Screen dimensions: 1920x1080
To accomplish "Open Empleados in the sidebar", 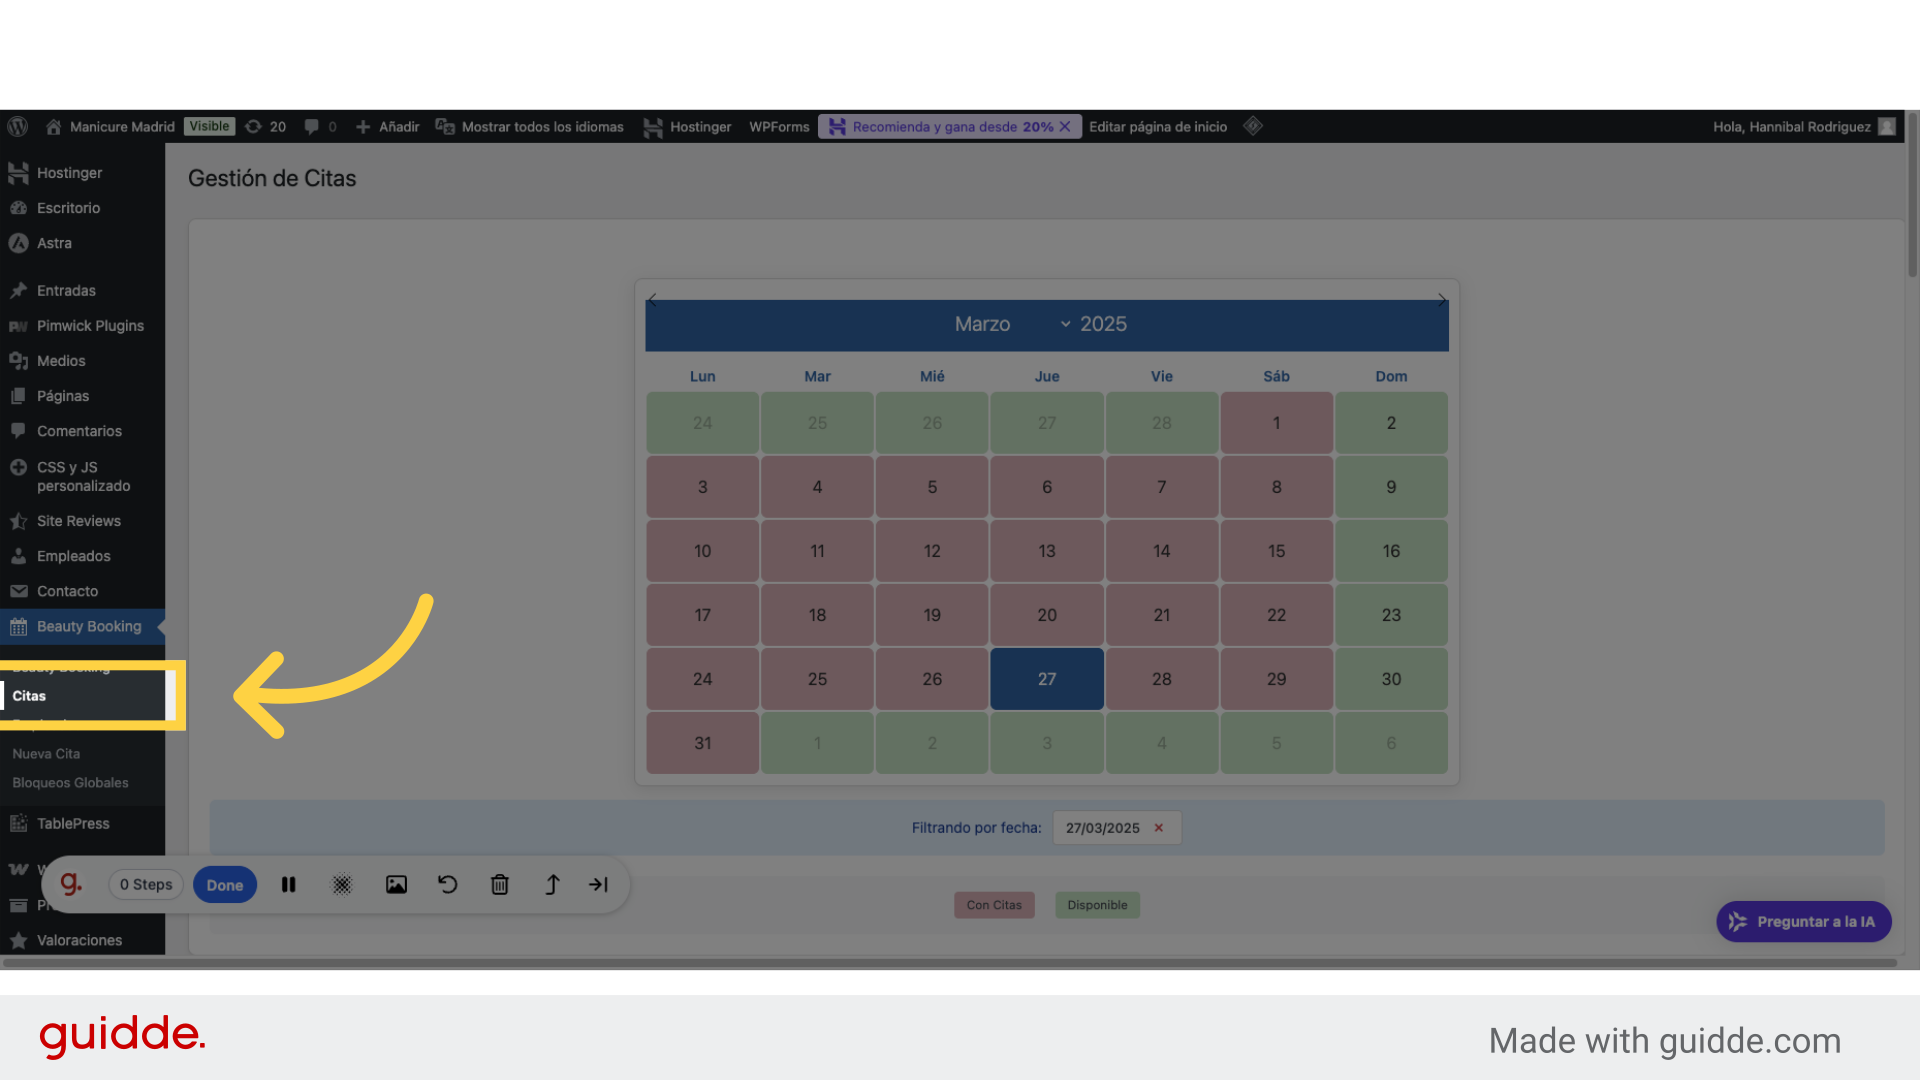I will (x=73, y=556).
